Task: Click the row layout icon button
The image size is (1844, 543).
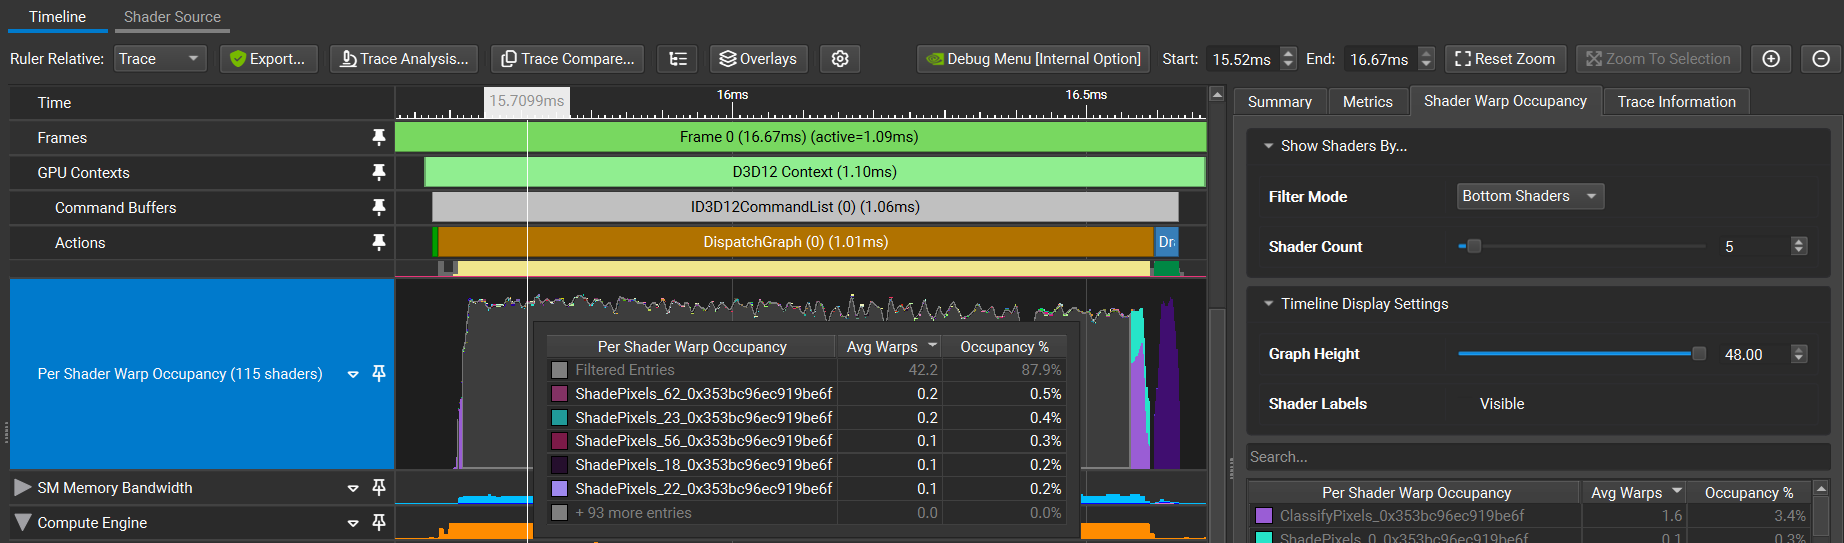Action: tap(678, 59)
